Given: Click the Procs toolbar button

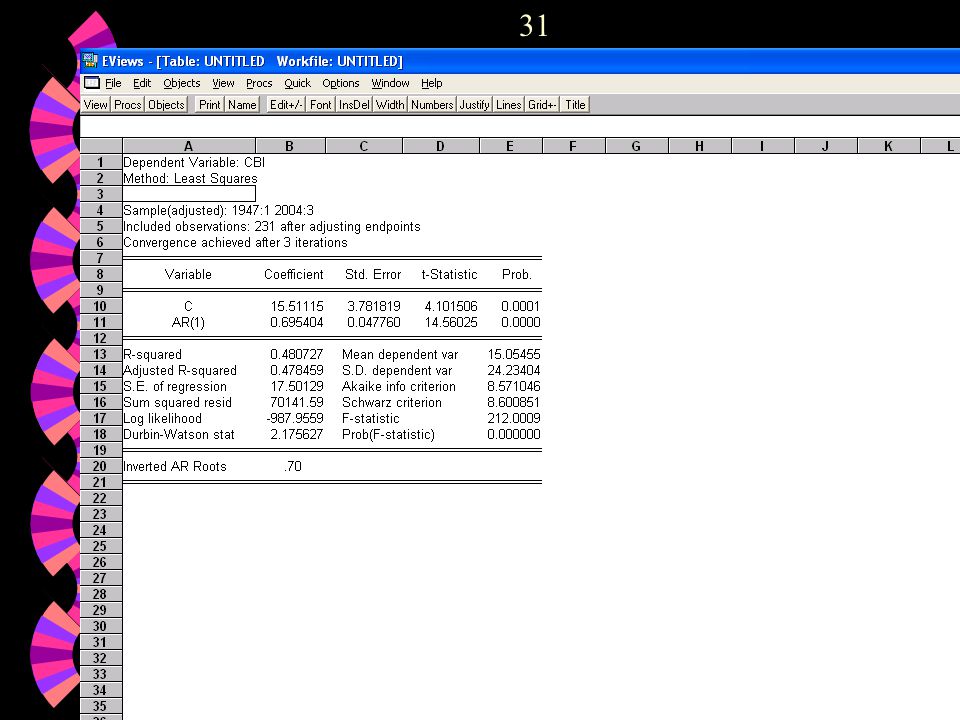Looking at the screenshot, I should (127, 105).
